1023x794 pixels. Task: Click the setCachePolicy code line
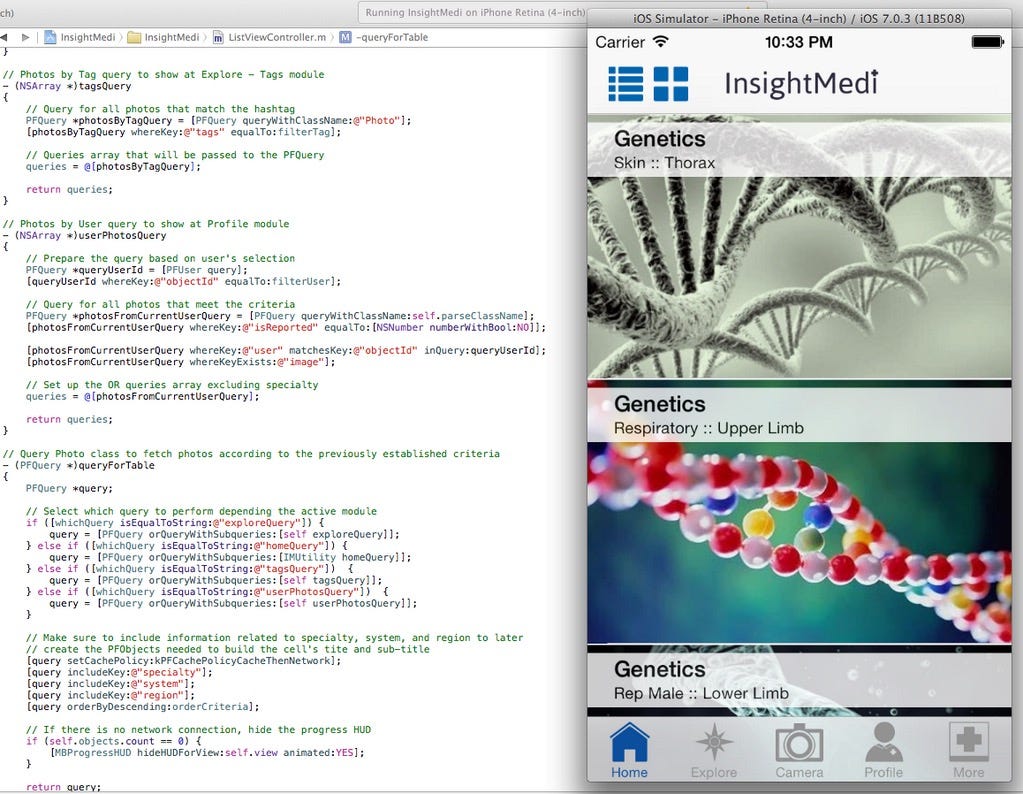coord(183,660)
